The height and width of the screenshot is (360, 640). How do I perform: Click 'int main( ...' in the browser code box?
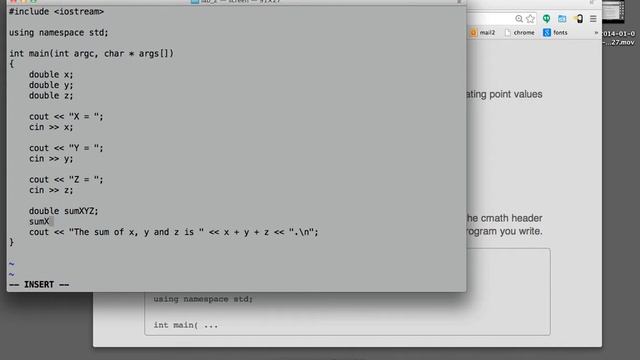coord(186,325)
